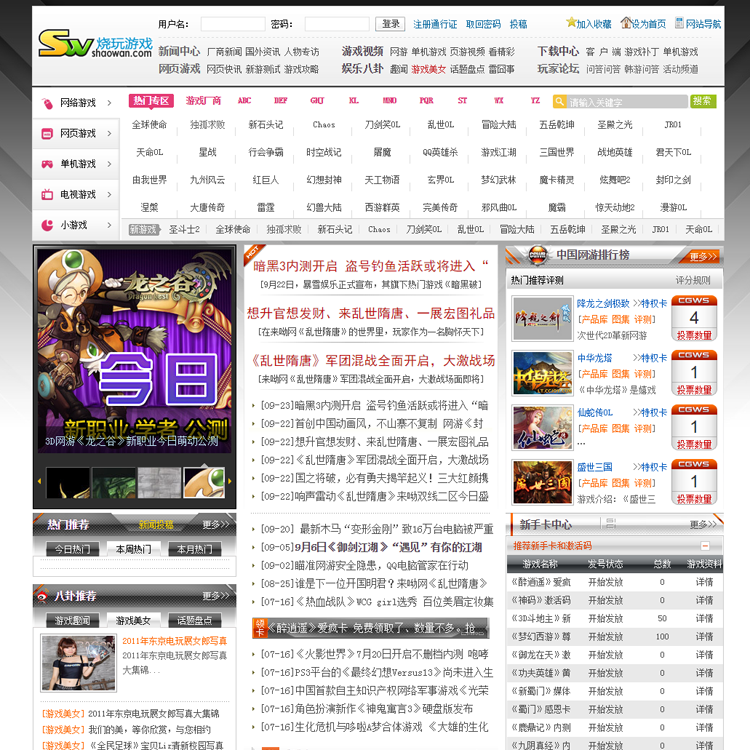Click the 盛世三国 game thumbnail
The height and width of the screenshot is (750, 750).
point(542,482)
